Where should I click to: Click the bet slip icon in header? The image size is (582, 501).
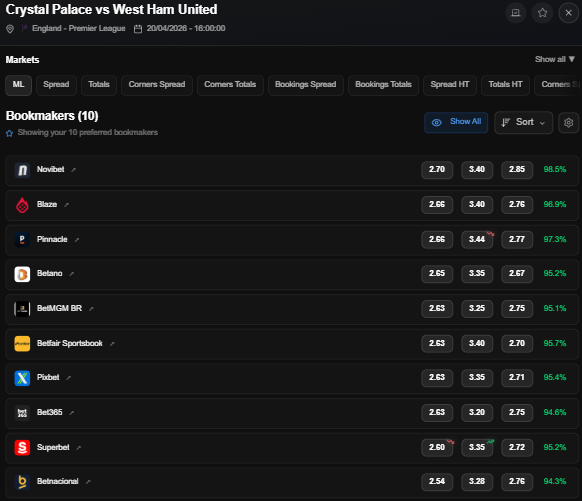[516, 13]
